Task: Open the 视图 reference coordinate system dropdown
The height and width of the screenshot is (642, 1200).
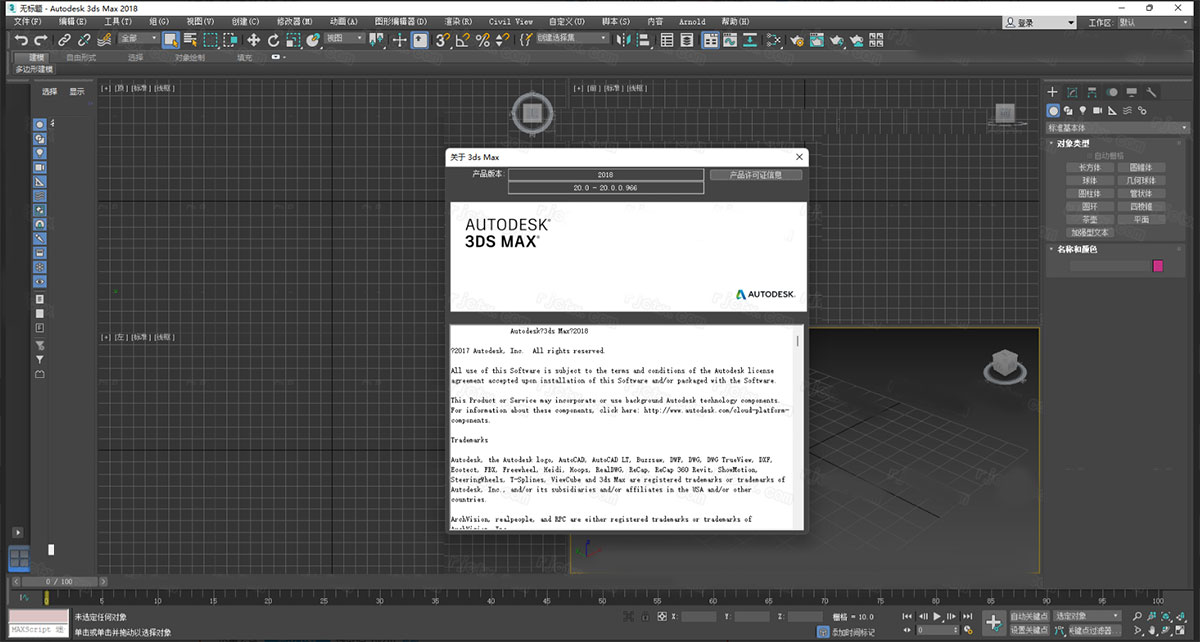Action: (342, 41)
